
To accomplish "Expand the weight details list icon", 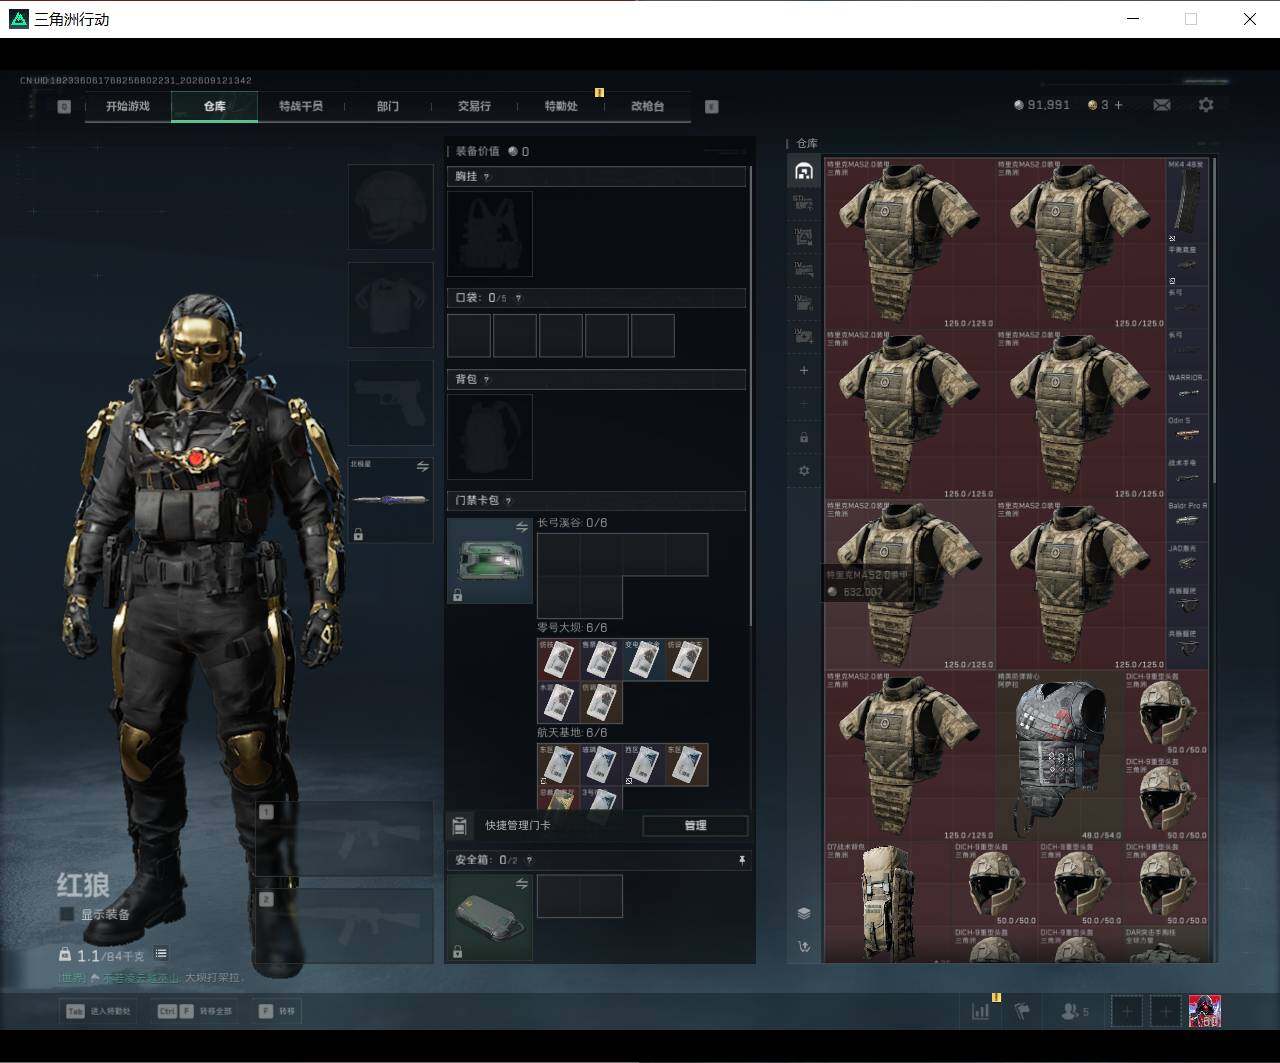I will [x=161, y=954].
